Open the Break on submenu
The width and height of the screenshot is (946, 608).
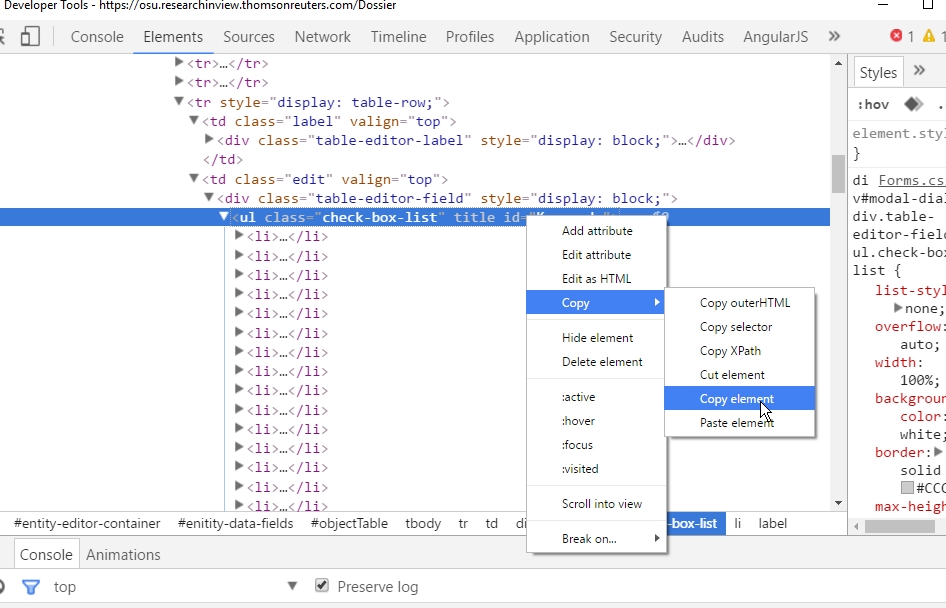coord(597,539)
